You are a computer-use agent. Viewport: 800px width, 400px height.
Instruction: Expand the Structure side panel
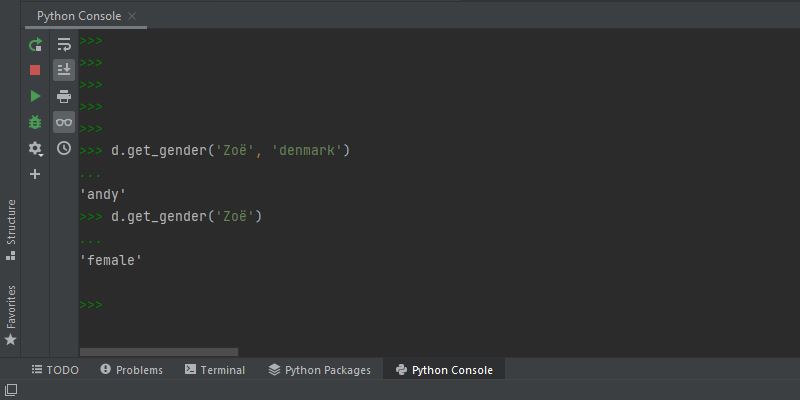pyautogui.click(x=11, y=229)
